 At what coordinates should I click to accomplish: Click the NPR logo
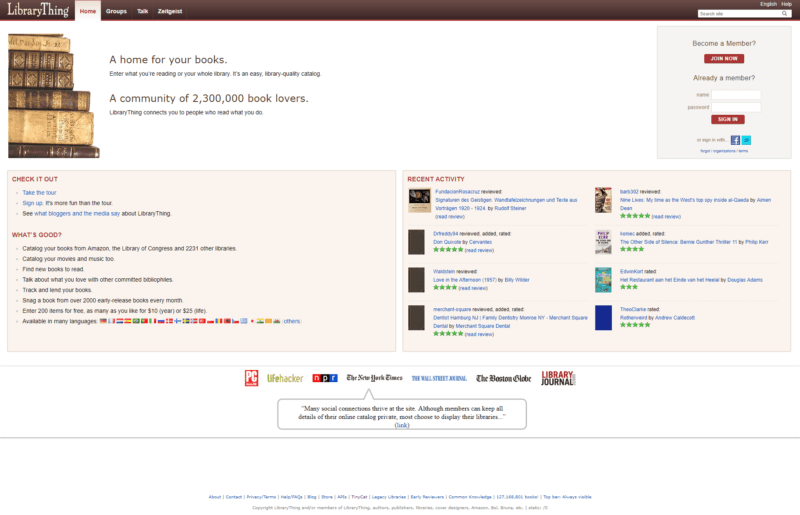(x=325, y=378)
